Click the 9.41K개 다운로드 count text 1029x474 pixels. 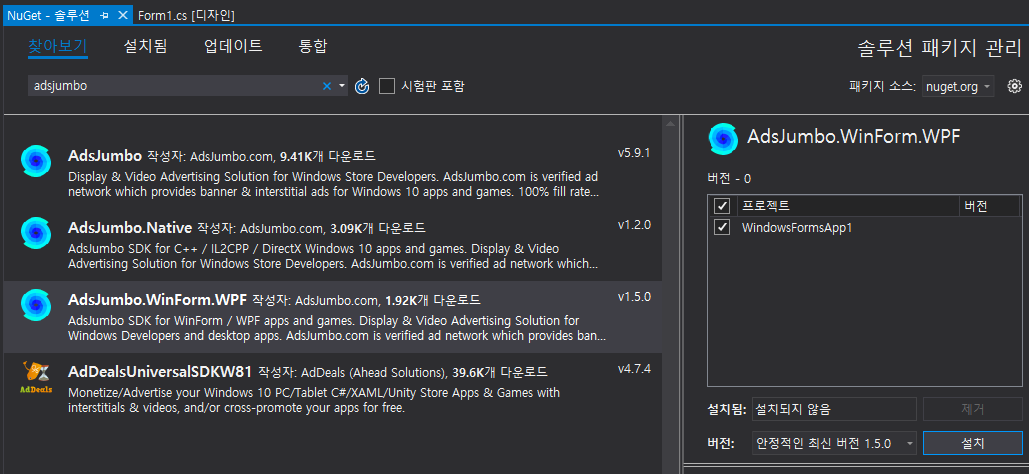tap(327, 156)
